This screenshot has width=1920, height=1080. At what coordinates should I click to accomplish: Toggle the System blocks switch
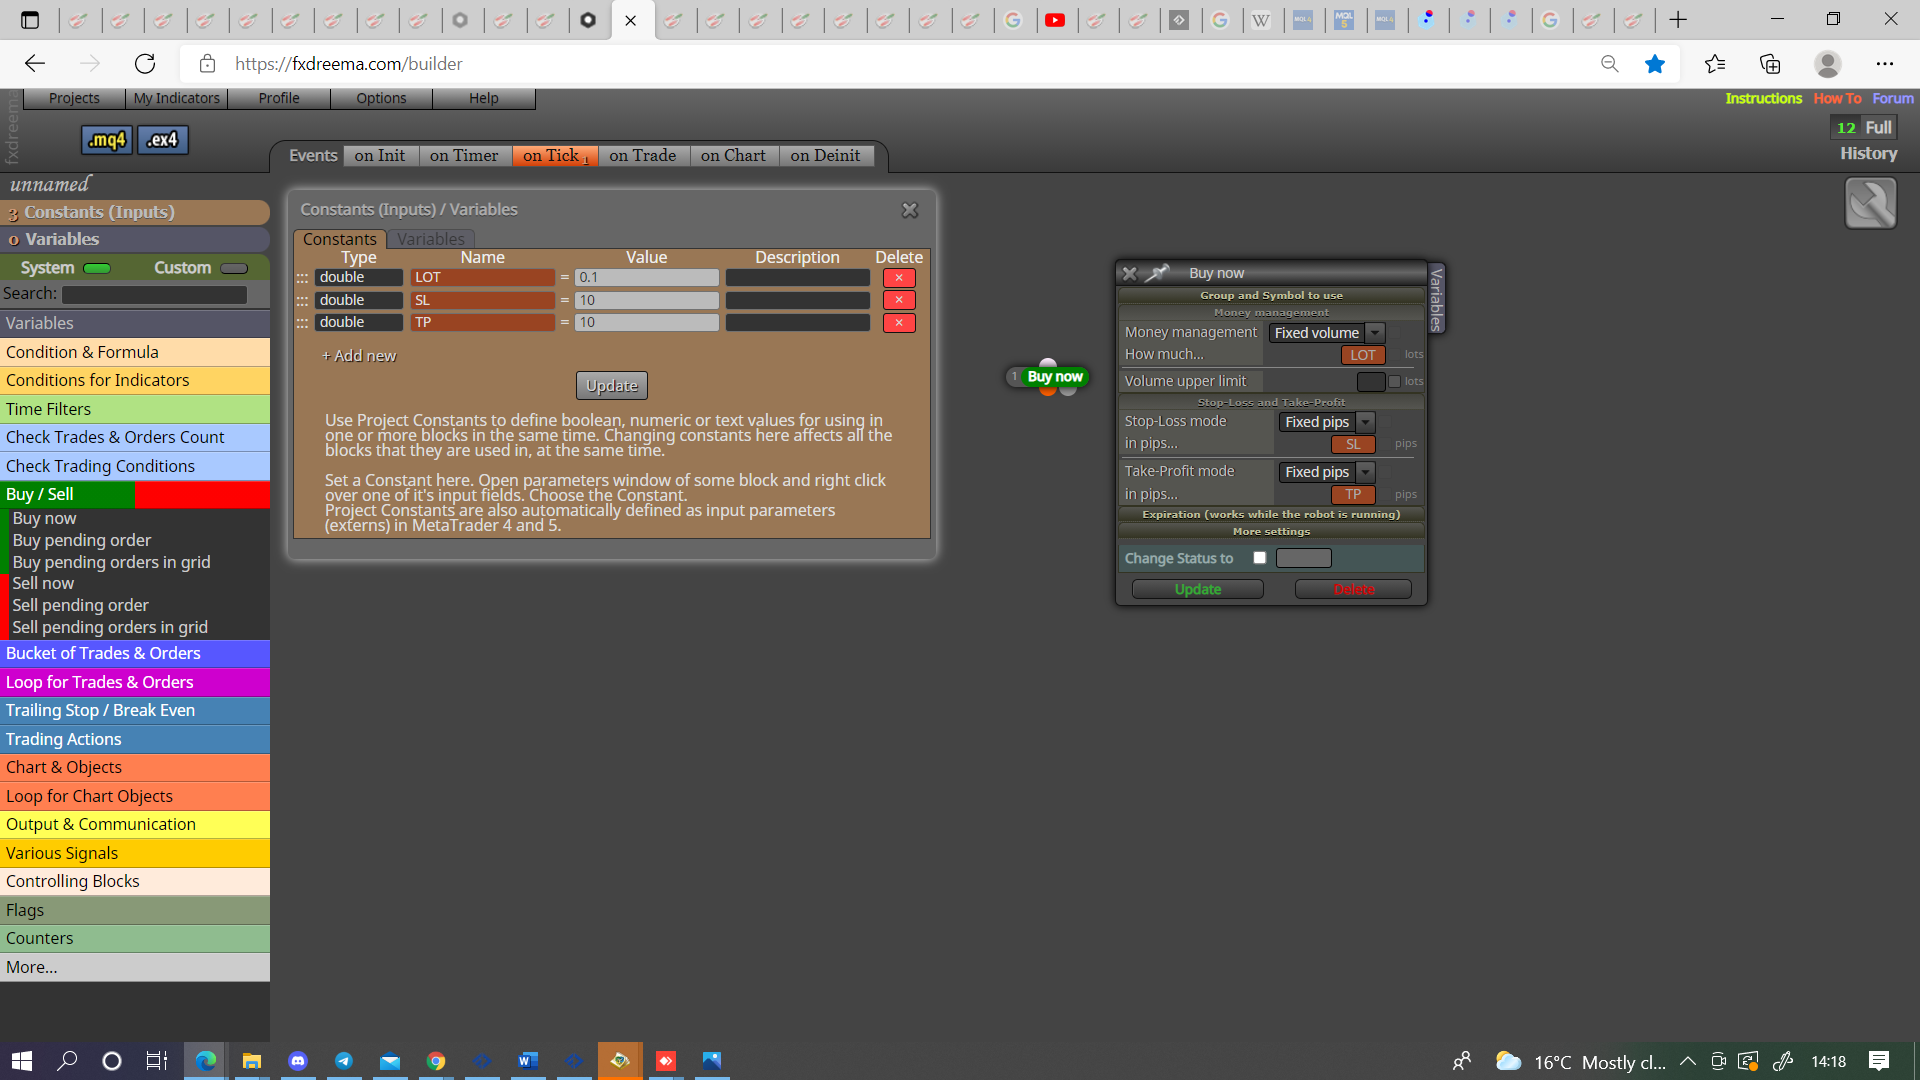pos(97,268)
